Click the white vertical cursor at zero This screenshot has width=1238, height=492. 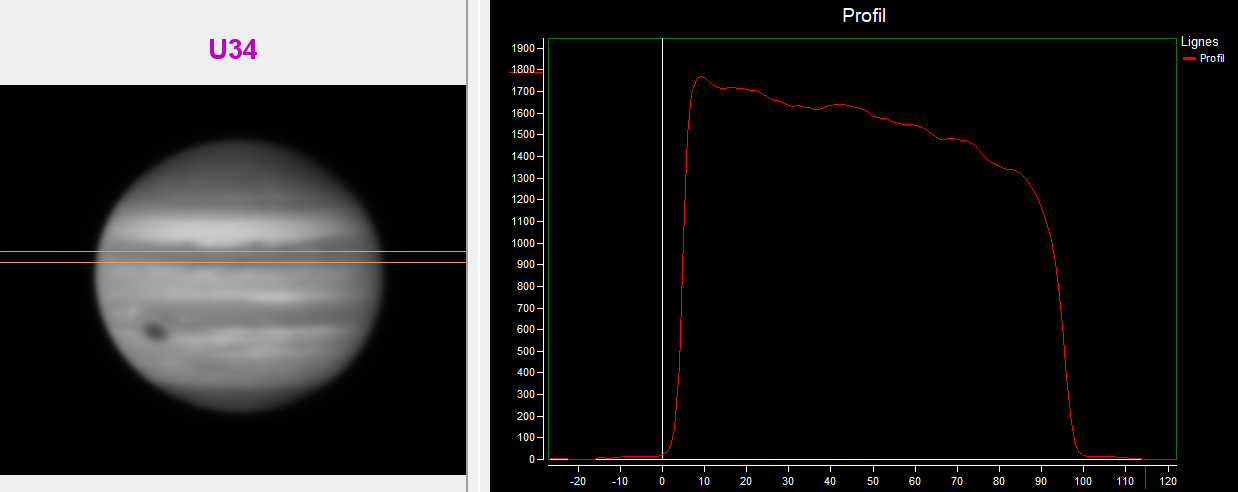point(663,248)
